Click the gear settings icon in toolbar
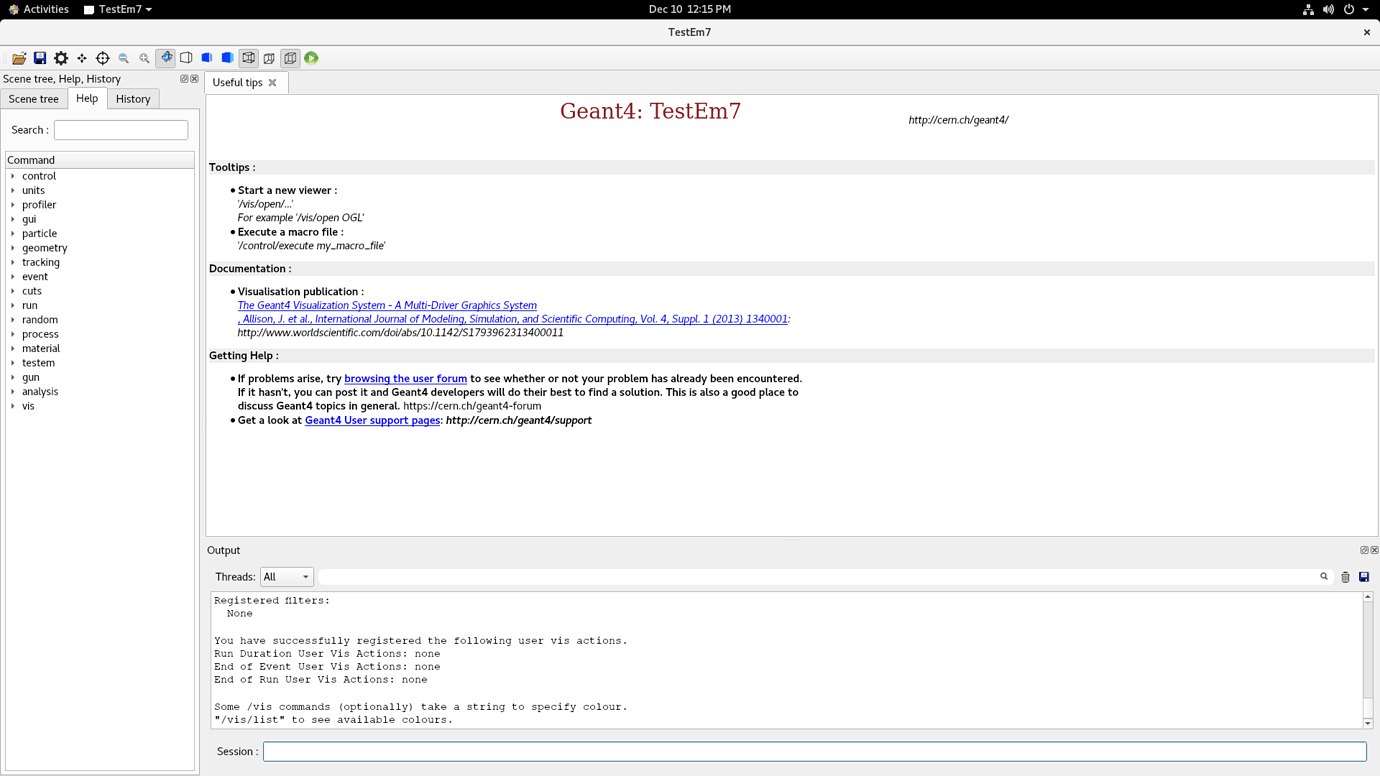This screenshot has height=776, width=1380. point(61,58)
